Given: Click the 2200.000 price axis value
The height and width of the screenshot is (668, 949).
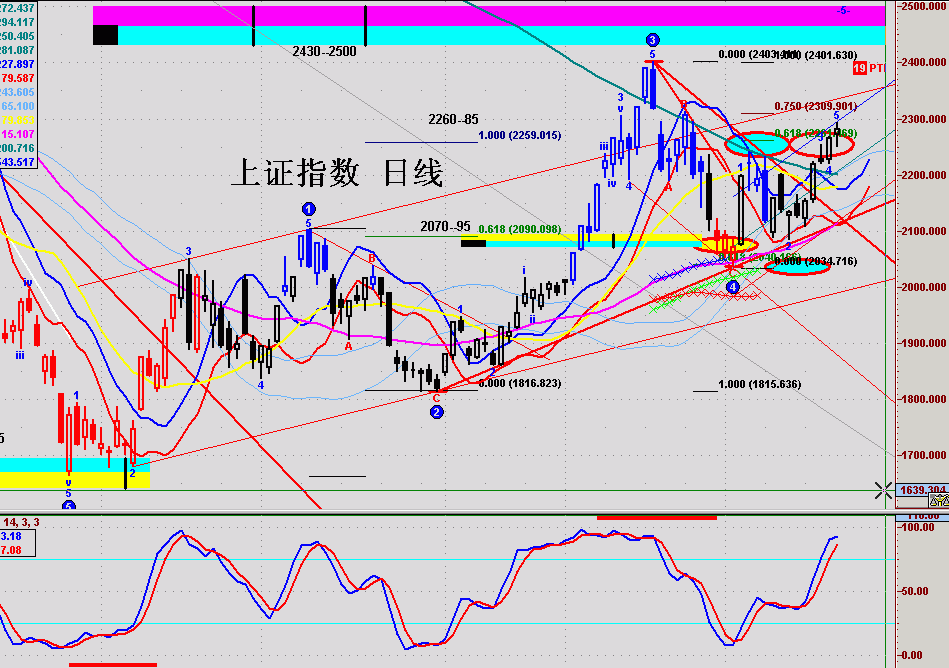Looking at the screenshot, I should pos(924,175).
